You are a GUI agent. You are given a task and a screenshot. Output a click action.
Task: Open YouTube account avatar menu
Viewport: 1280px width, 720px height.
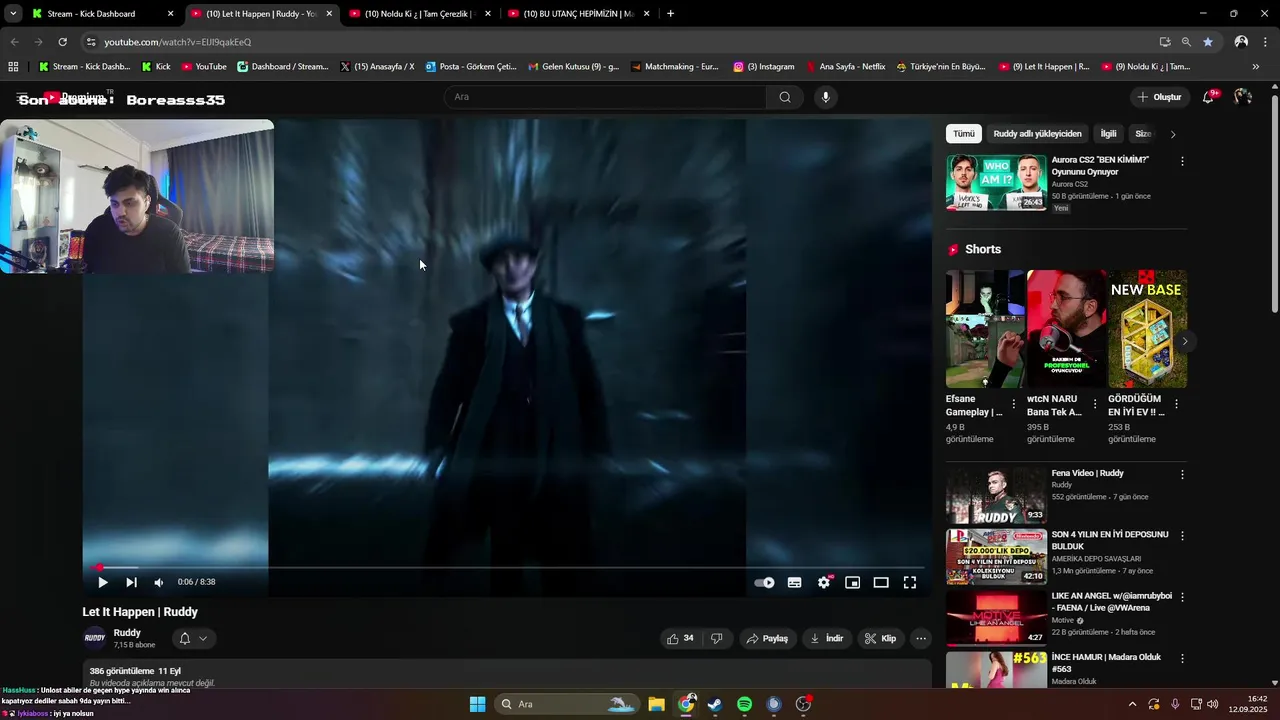(1243, 97)
